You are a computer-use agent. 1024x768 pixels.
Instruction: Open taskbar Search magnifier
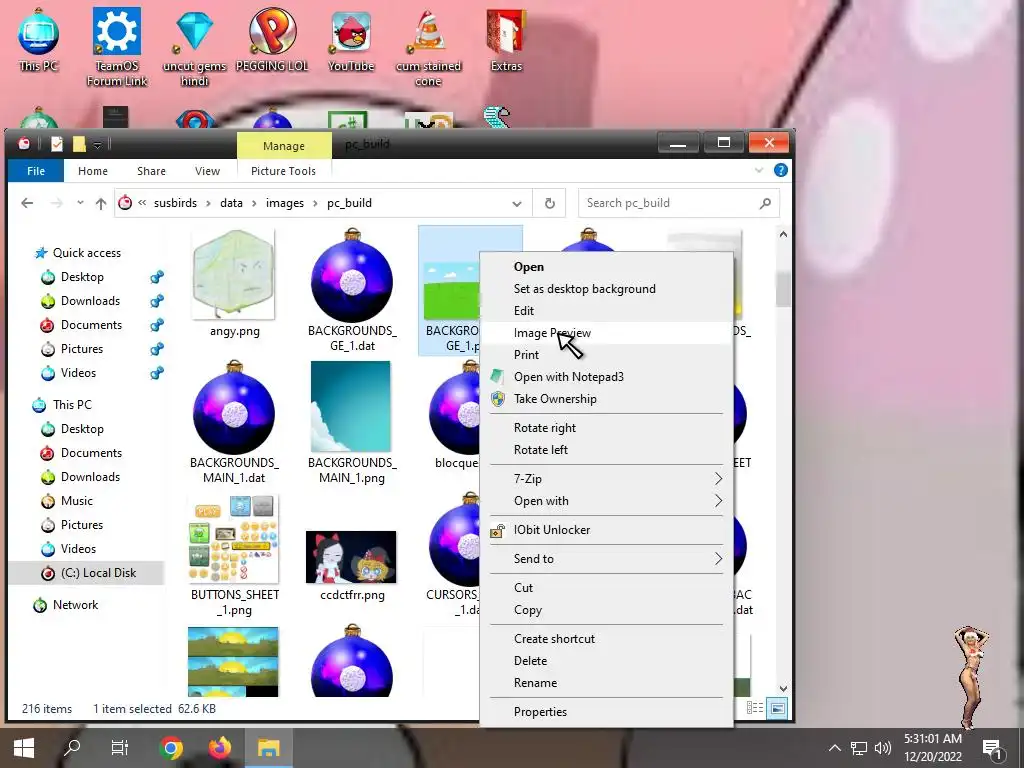(x=72, y=748)
